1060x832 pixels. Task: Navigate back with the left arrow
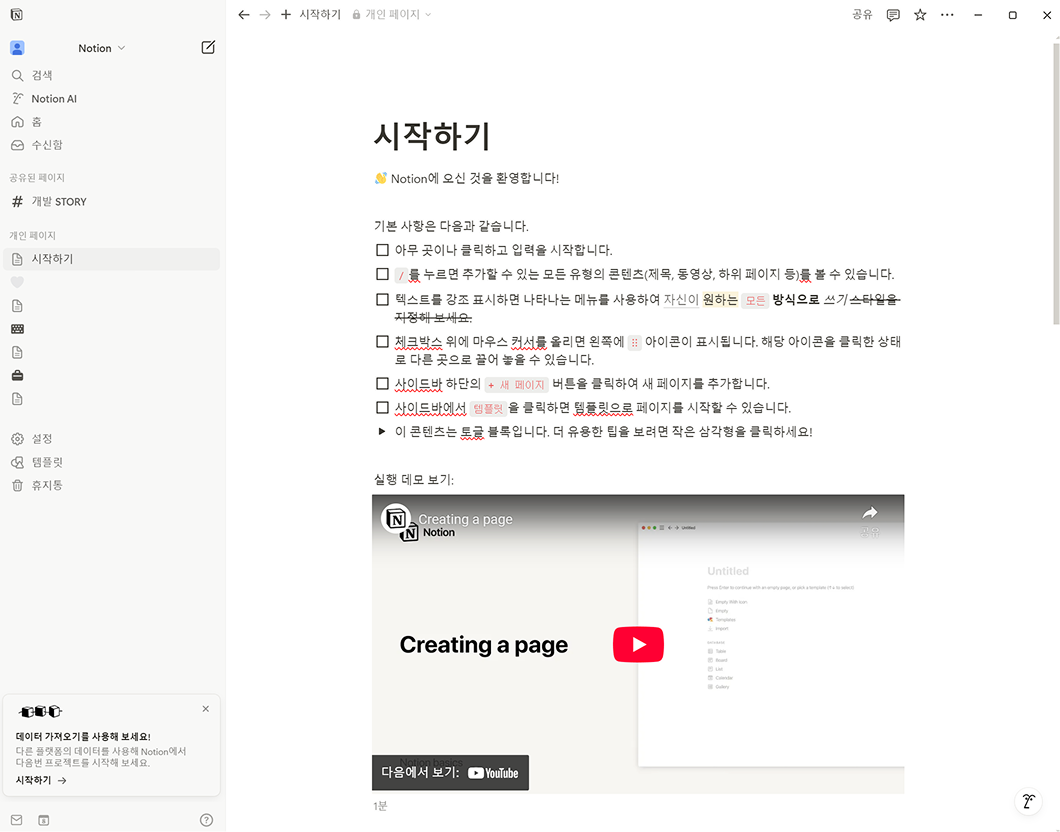click(244, 14)
